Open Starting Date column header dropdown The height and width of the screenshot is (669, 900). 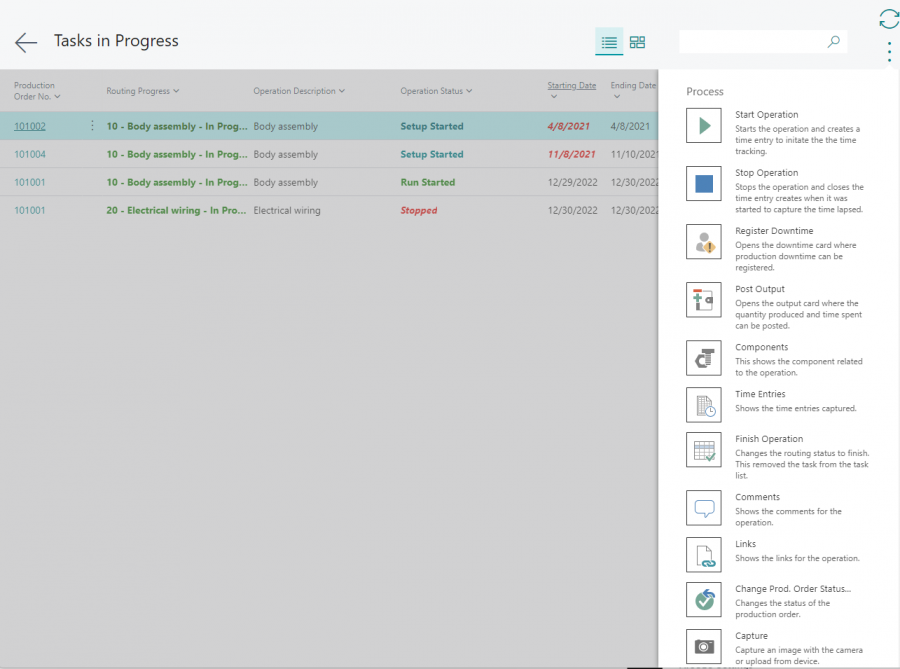coord(553,96)
